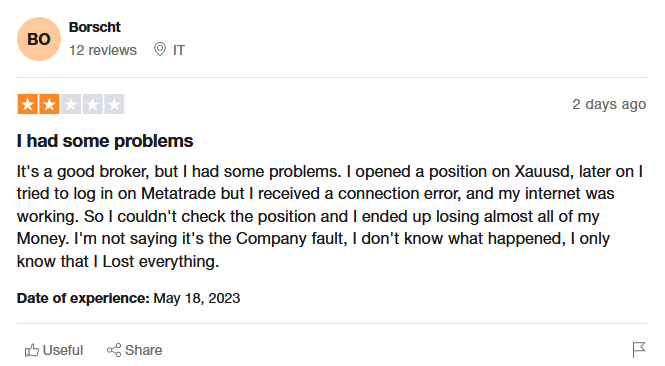Click the BO profile avatar circle
Screen dimensions: 665x366
[39, 39]
